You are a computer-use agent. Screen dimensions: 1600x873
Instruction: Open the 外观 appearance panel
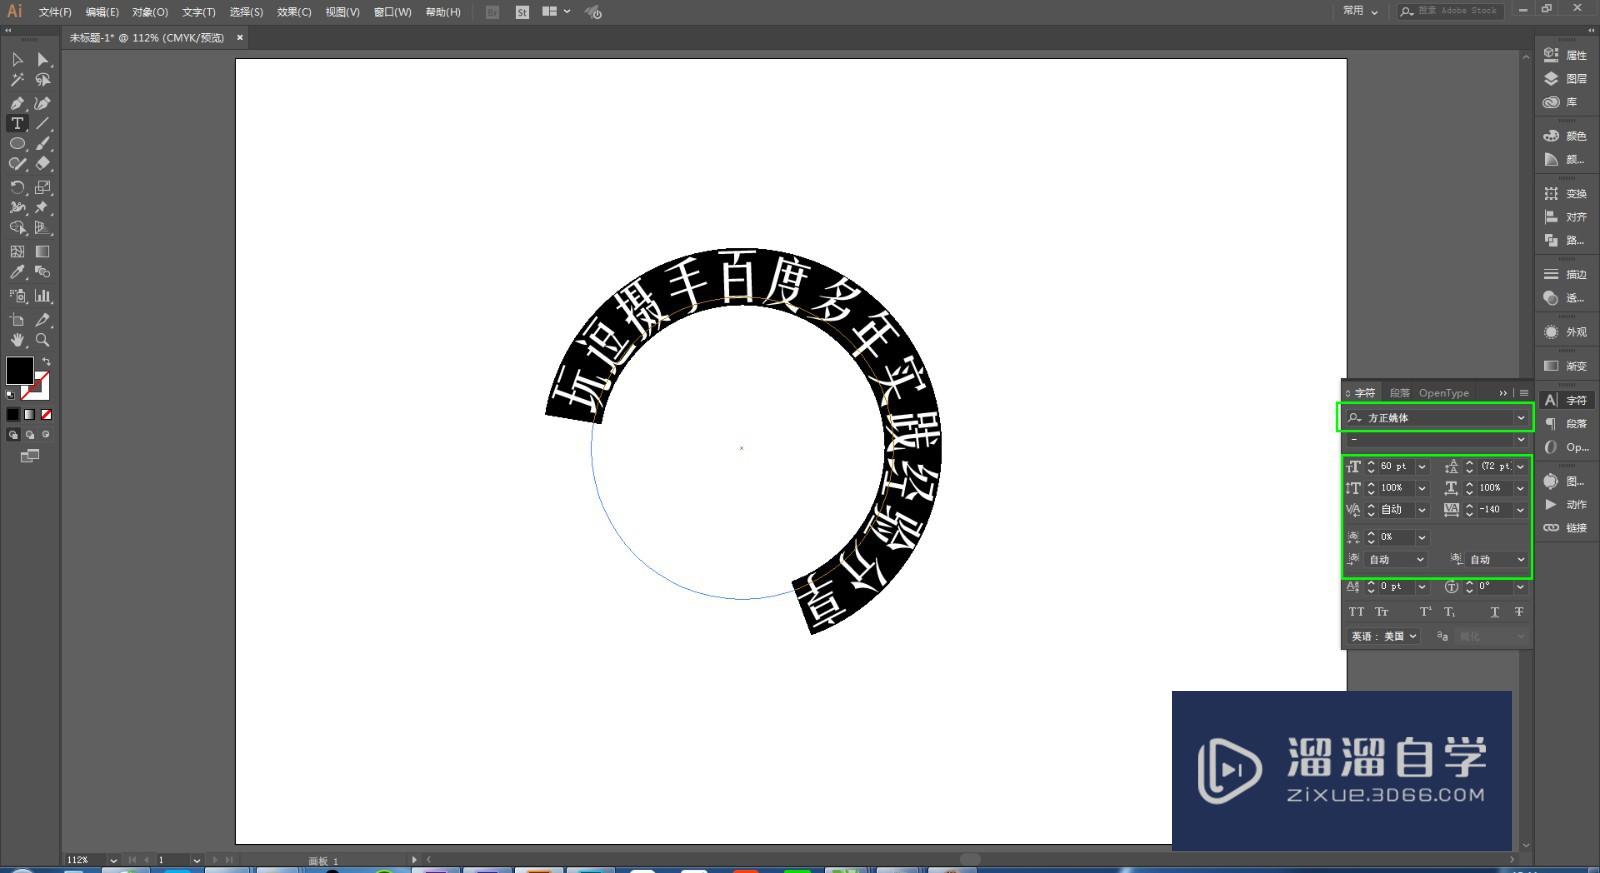1565,332
